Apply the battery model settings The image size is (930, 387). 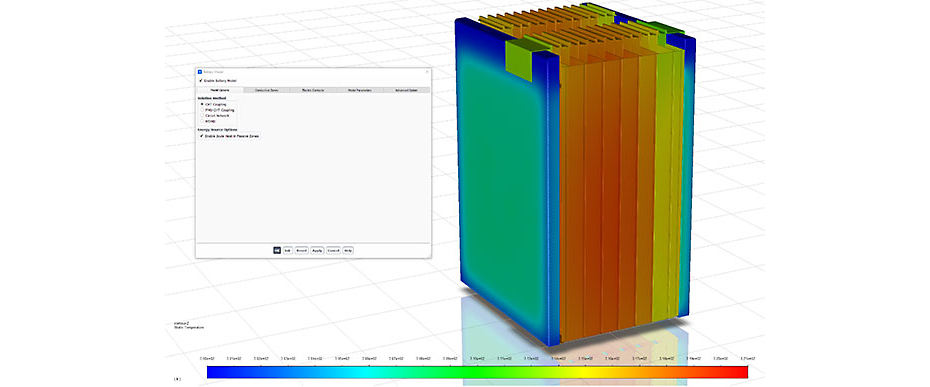point(317,250)
